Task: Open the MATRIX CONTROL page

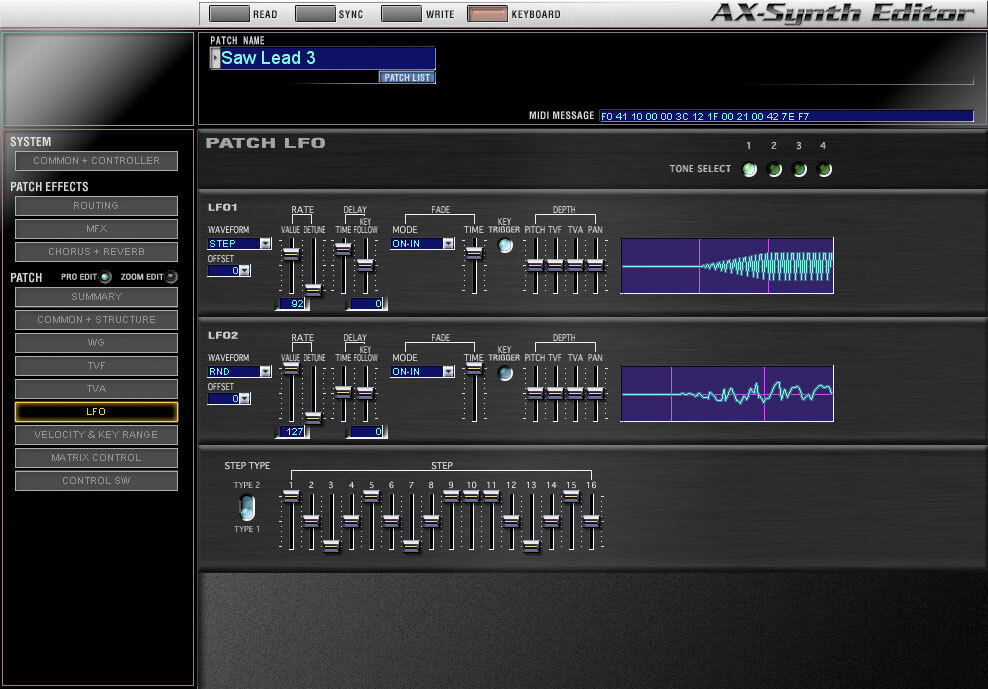Action: [96, 458]
